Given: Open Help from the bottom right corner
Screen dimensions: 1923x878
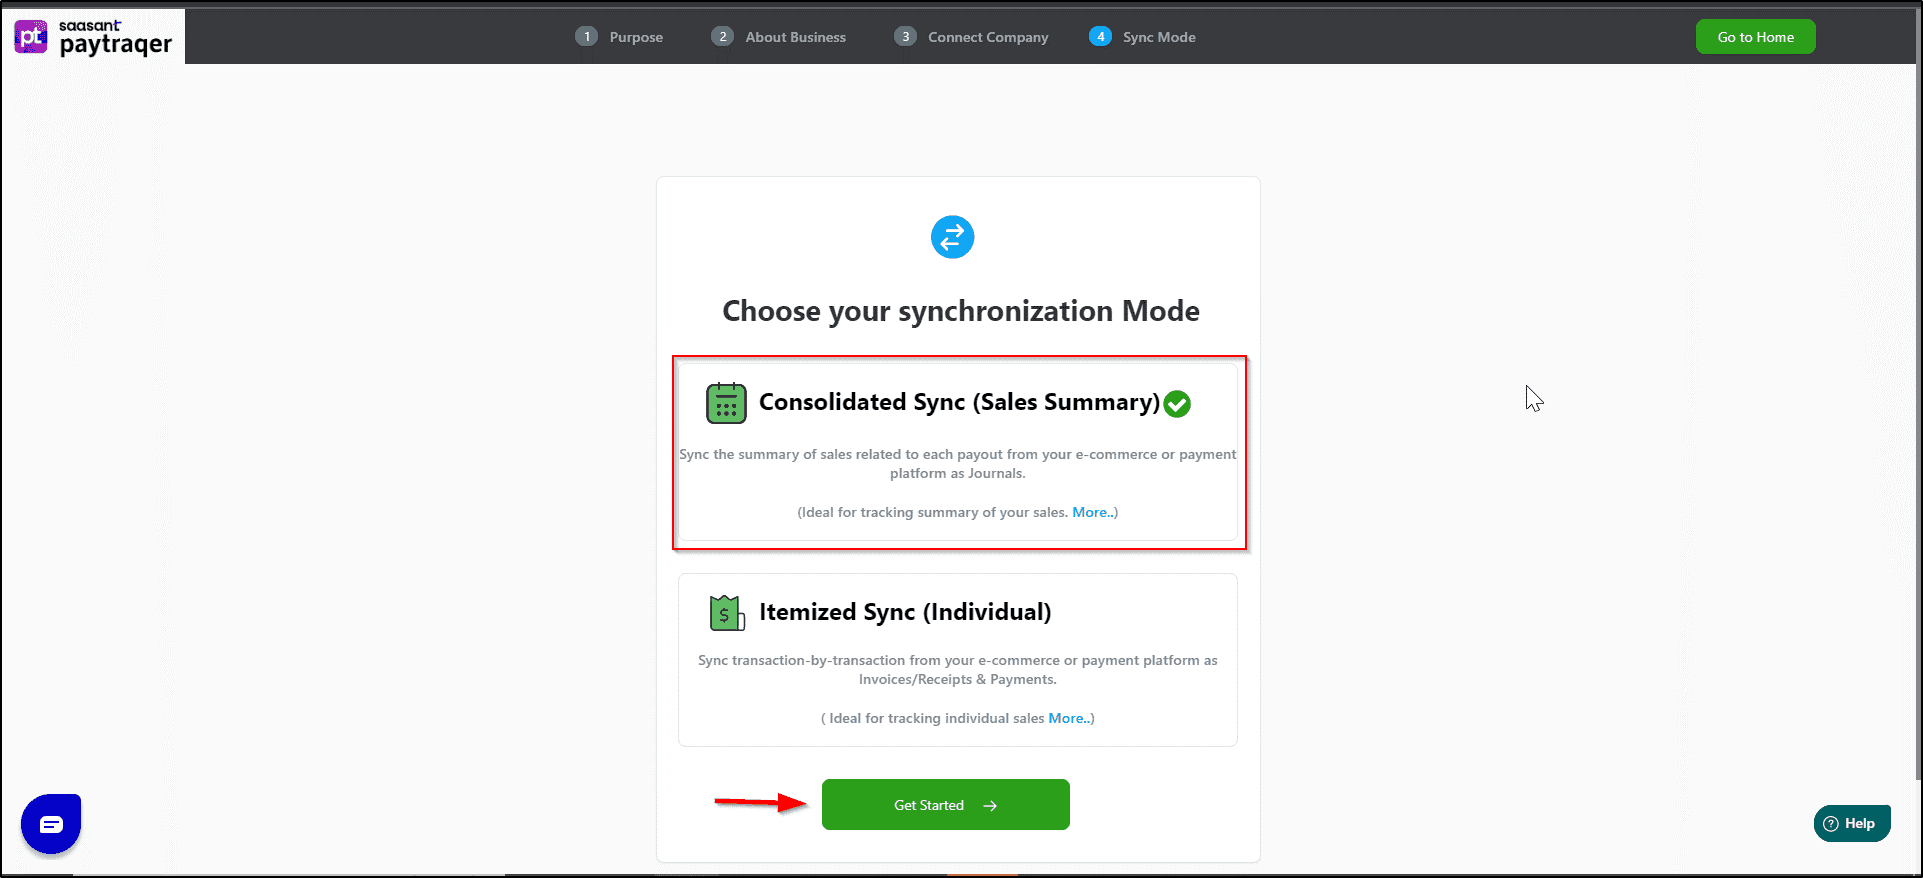Looking at the screenshot, I should (x=1851, y=823).
